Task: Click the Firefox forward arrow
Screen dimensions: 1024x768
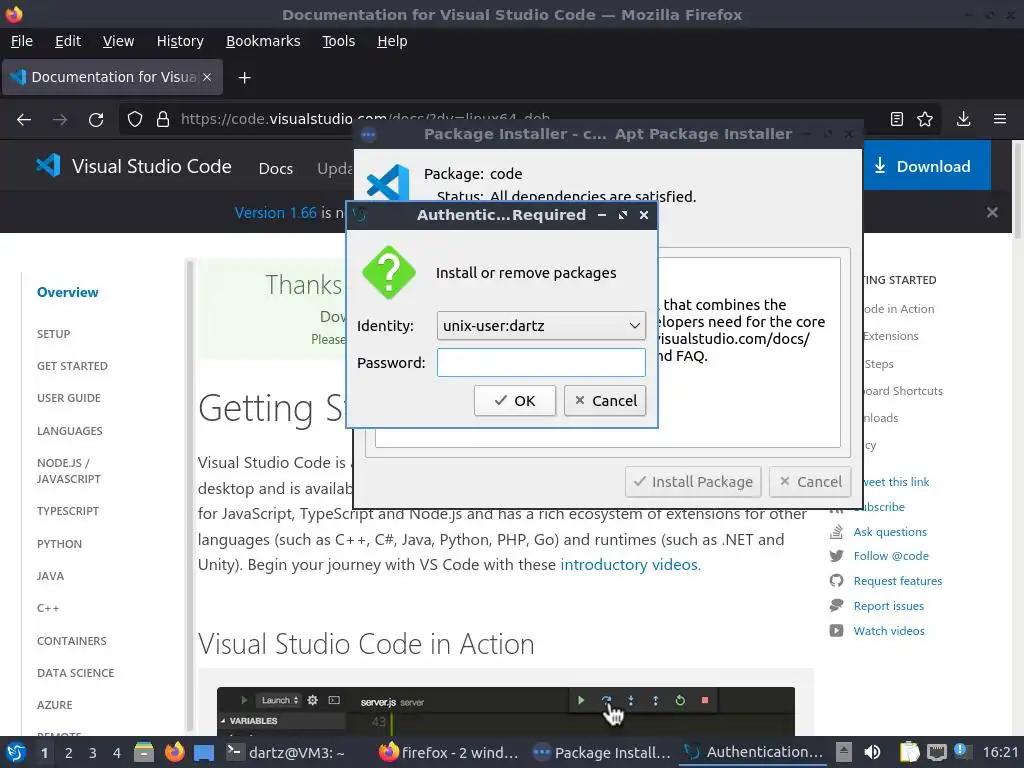Action: tap(60, 120)
